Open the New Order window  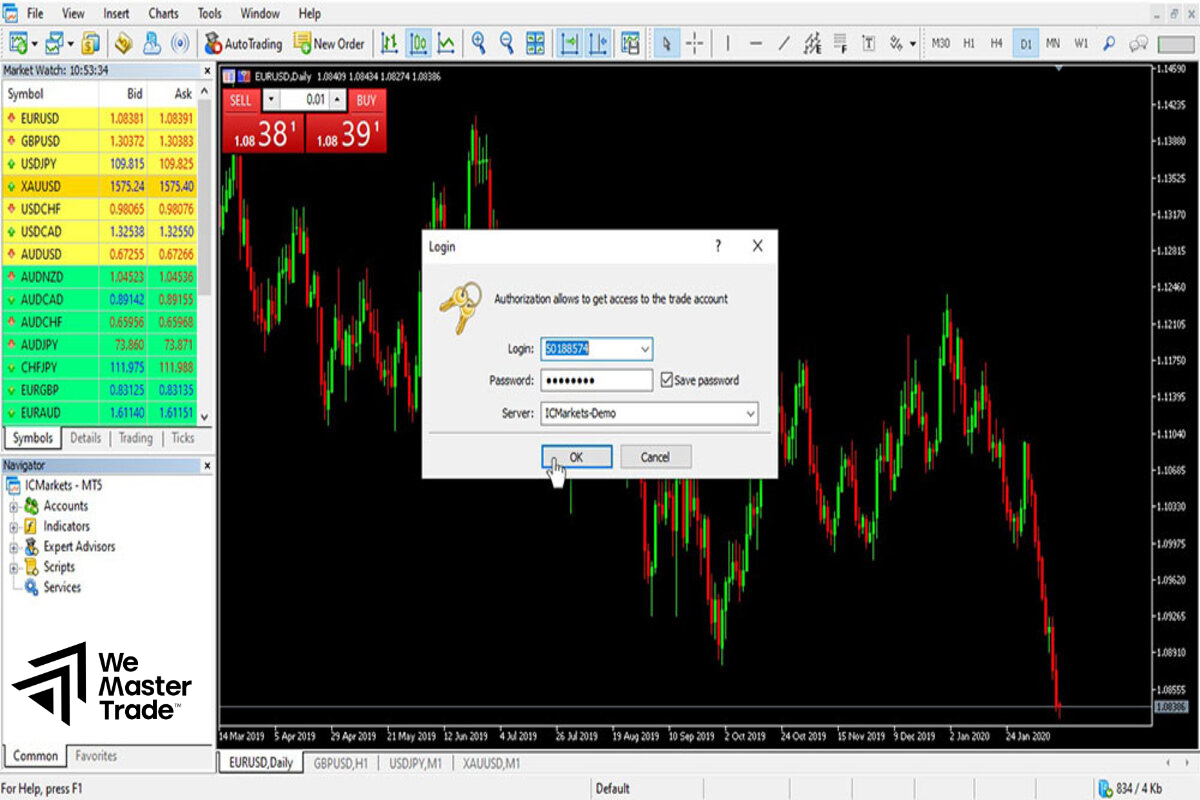[x=329, y=44]
